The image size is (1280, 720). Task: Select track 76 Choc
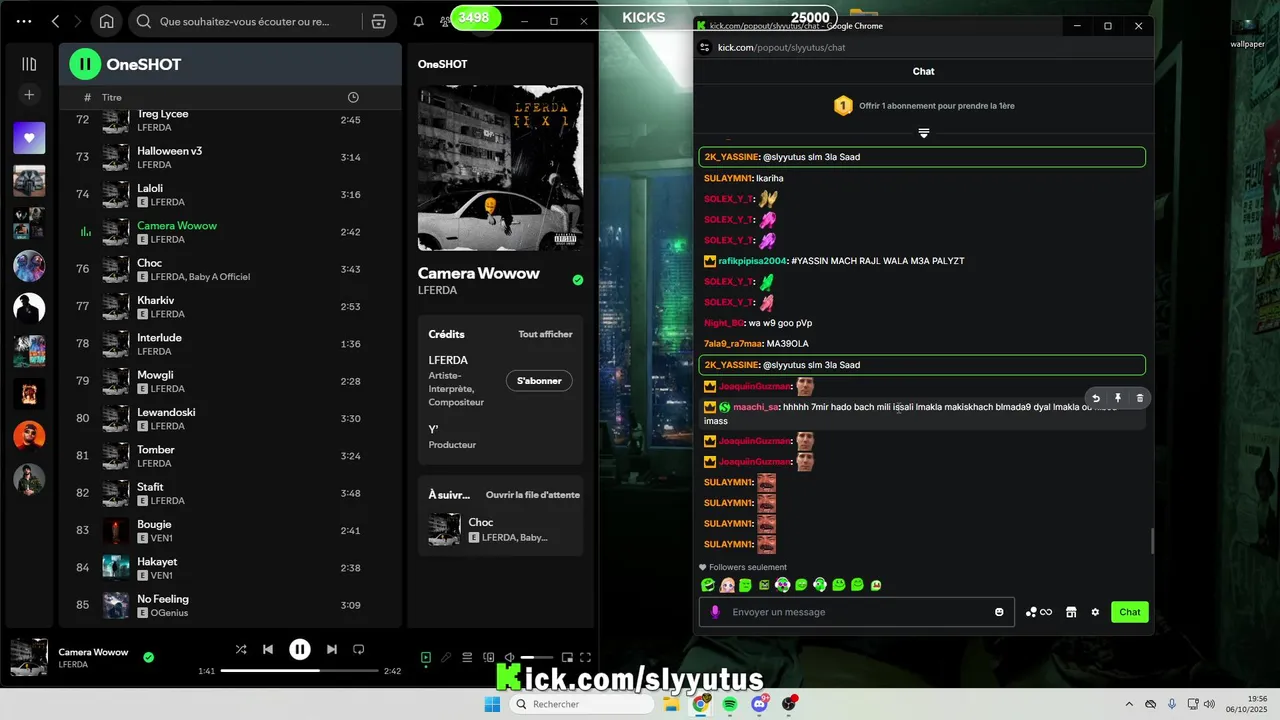coord(230,269)
